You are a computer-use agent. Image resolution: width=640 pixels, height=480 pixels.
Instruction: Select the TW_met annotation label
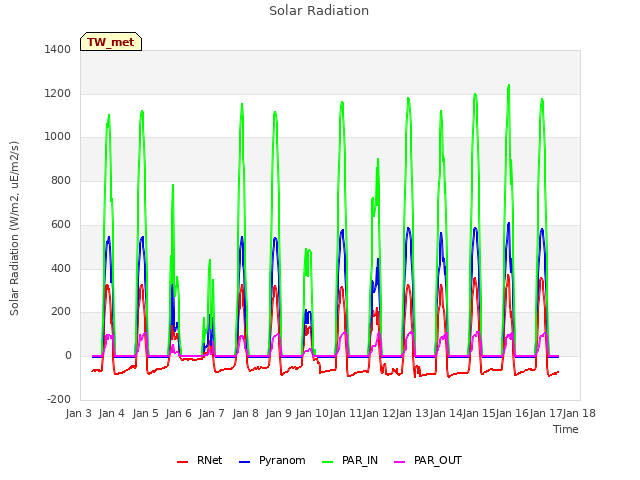pos(111,42)
